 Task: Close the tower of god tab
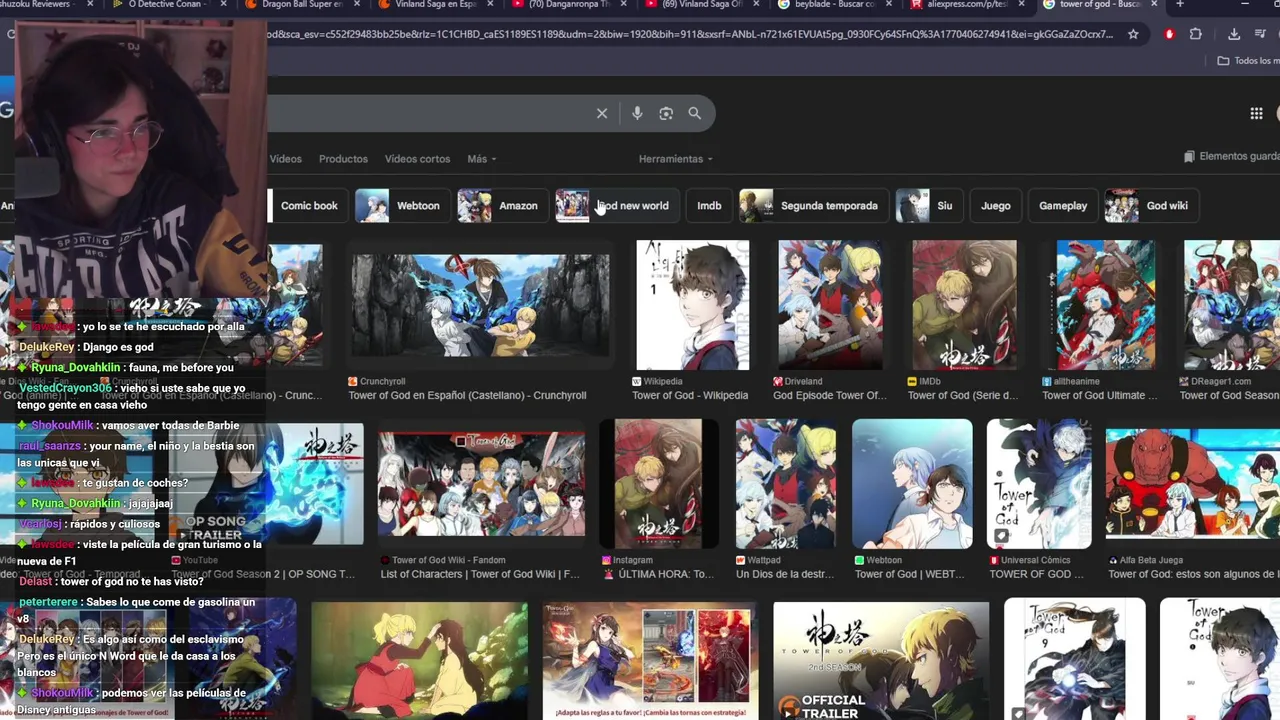coord(1153,5)
